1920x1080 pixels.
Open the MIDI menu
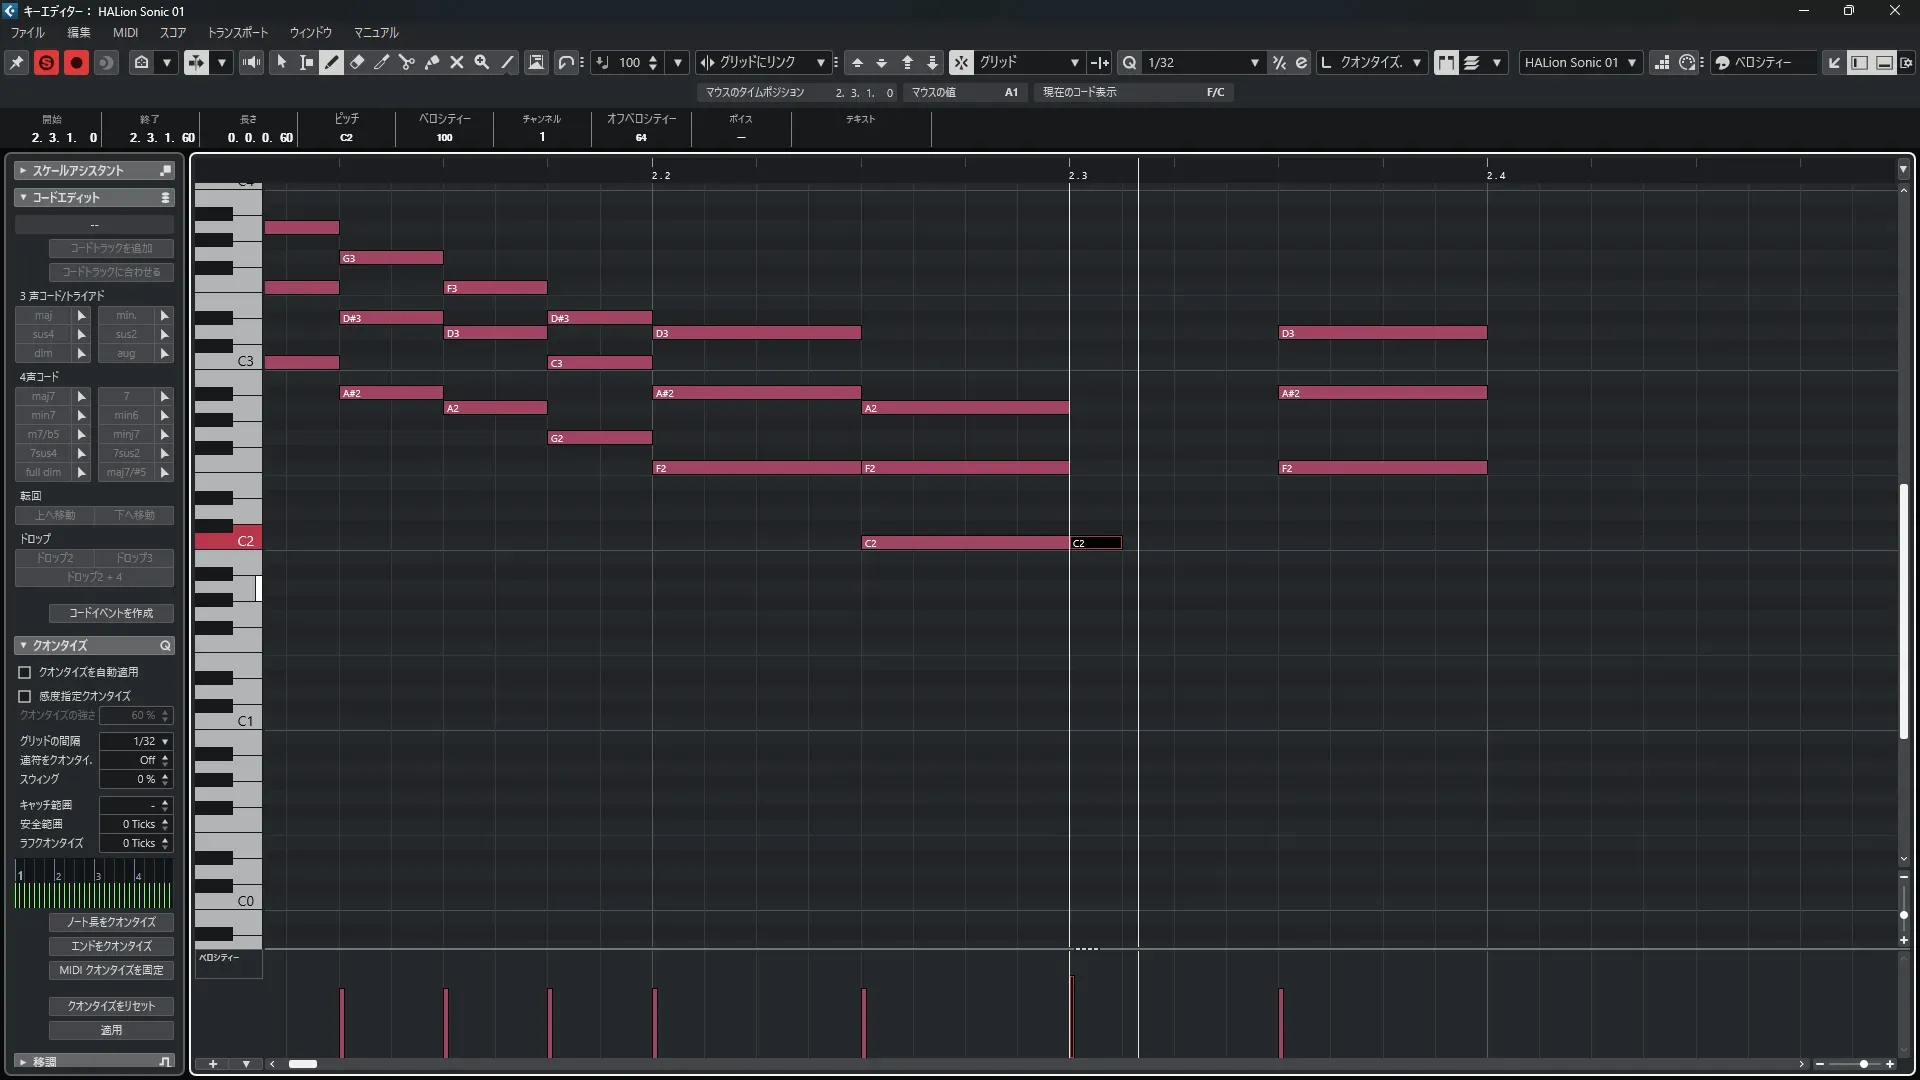(x=125, y=32)
